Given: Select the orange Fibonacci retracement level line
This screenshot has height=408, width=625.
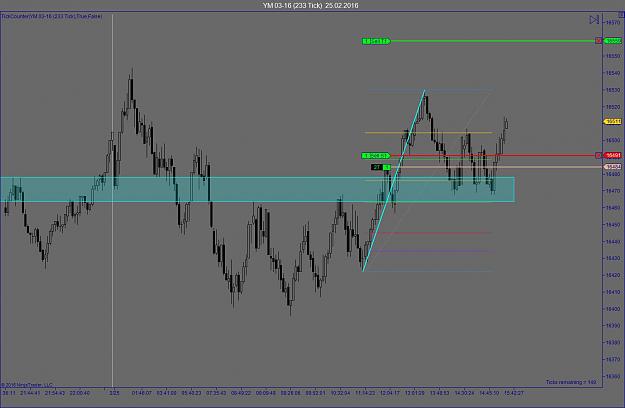Looking at the screenshot, I should pyautogui.click(x=428, y=133).
